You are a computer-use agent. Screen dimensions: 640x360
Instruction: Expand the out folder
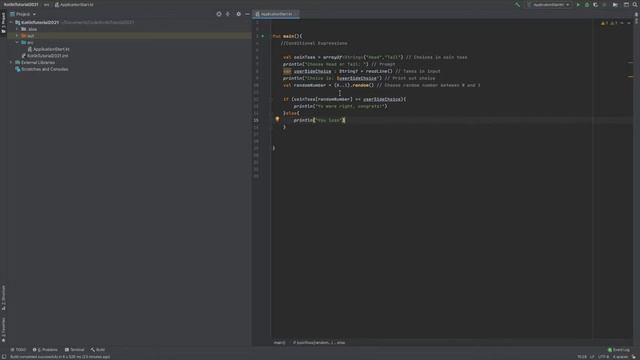[x=17, y=36]
